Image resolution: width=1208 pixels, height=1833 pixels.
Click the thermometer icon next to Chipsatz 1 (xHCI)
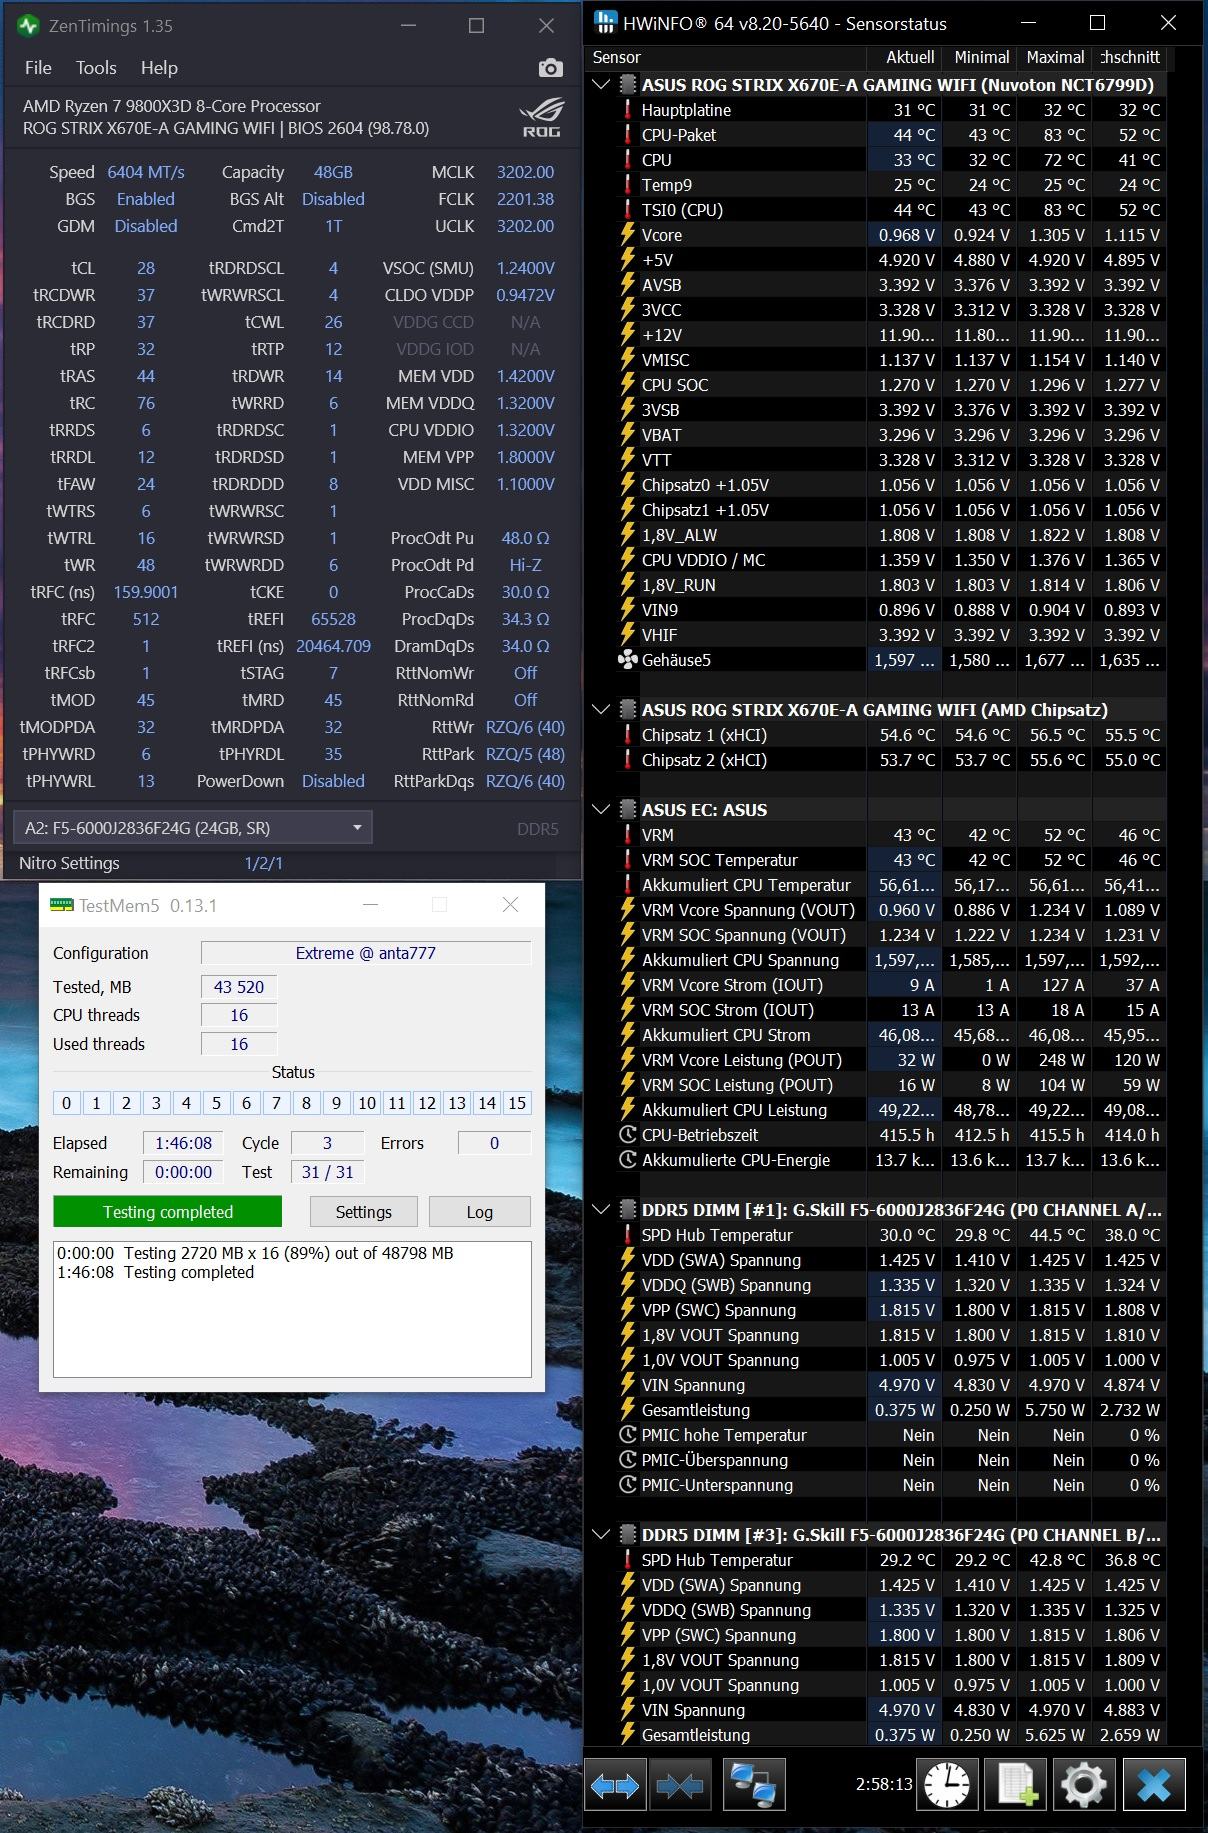pos(628,735)
